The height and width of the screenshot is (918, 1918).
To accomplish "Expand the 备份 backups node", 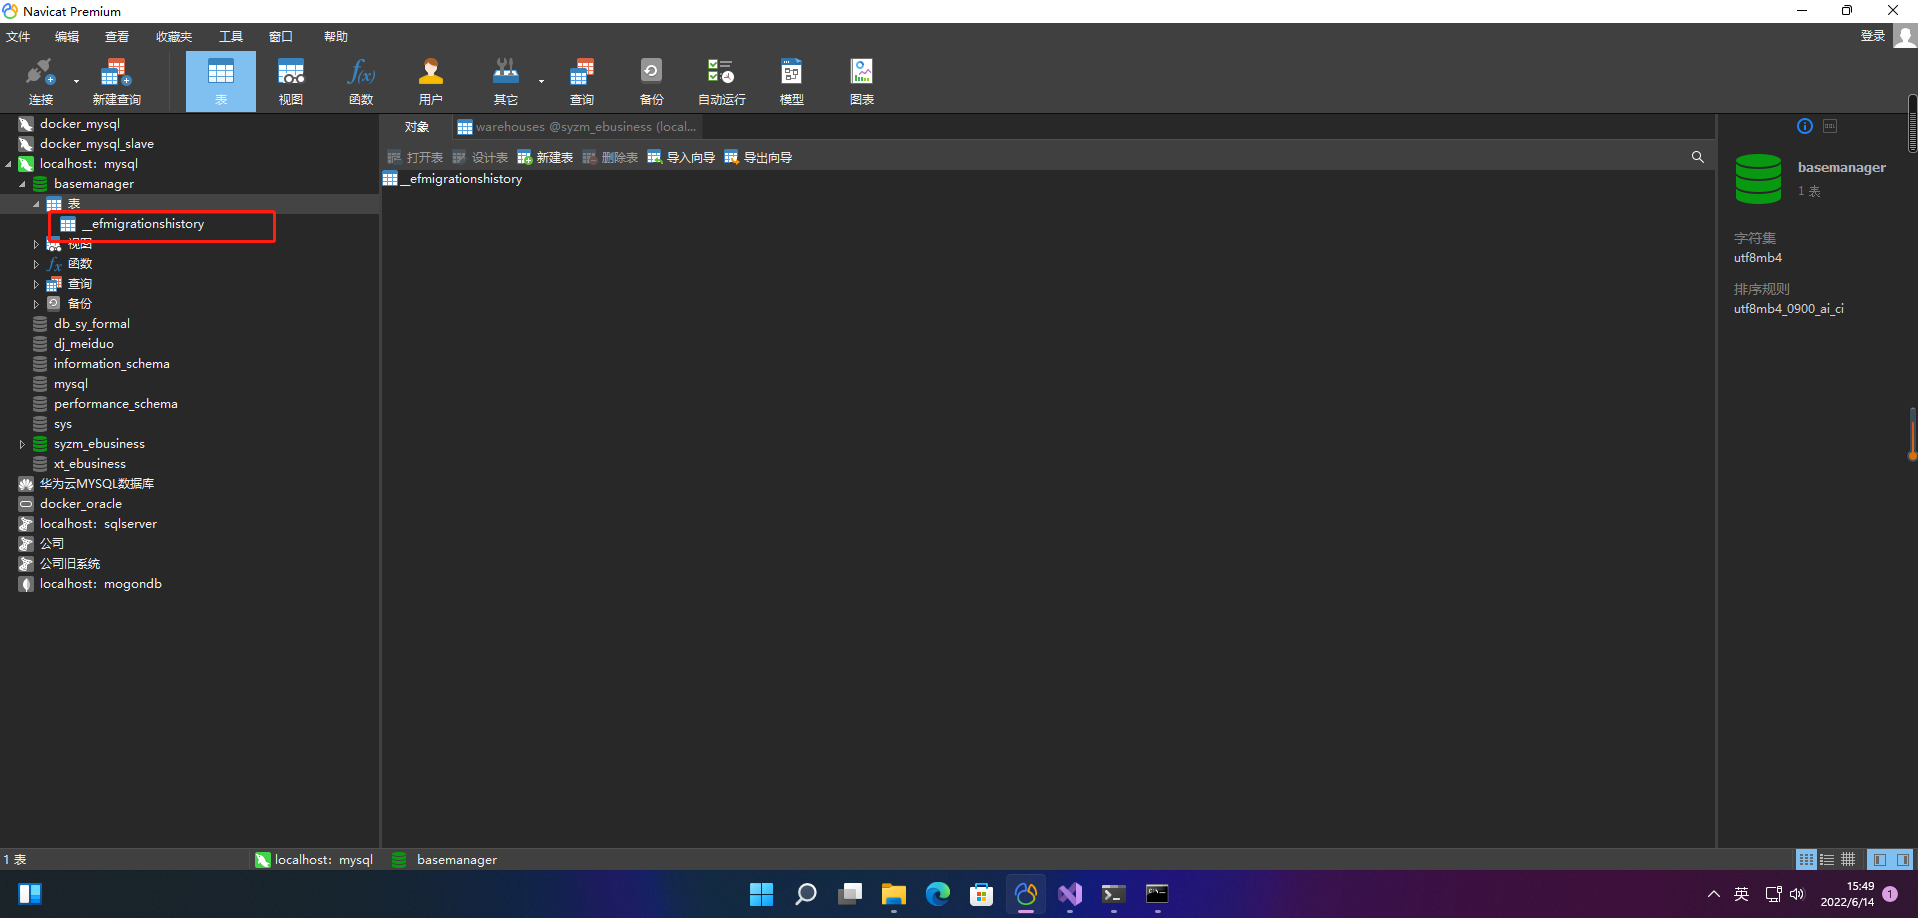I will point(36,304).
